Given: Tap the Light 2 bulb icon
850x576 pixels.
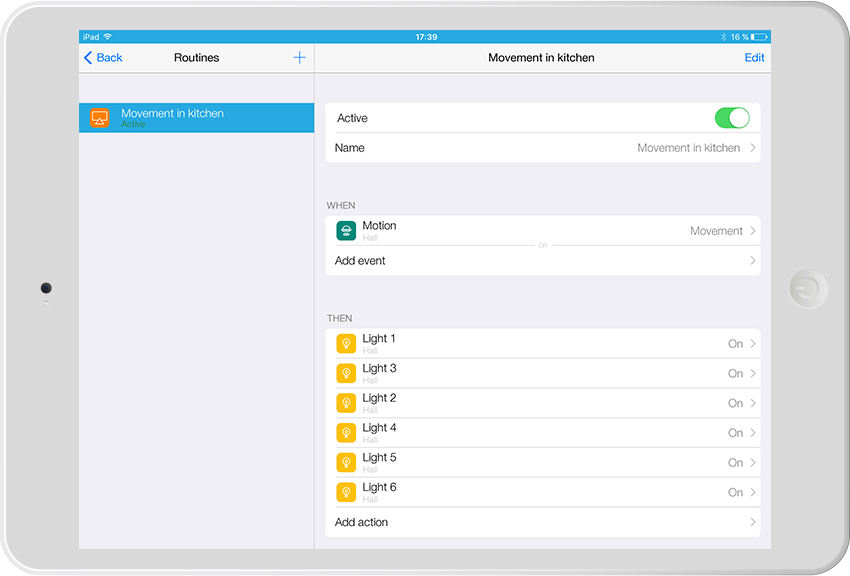Looking at the screenshot, I should (346, 403).
